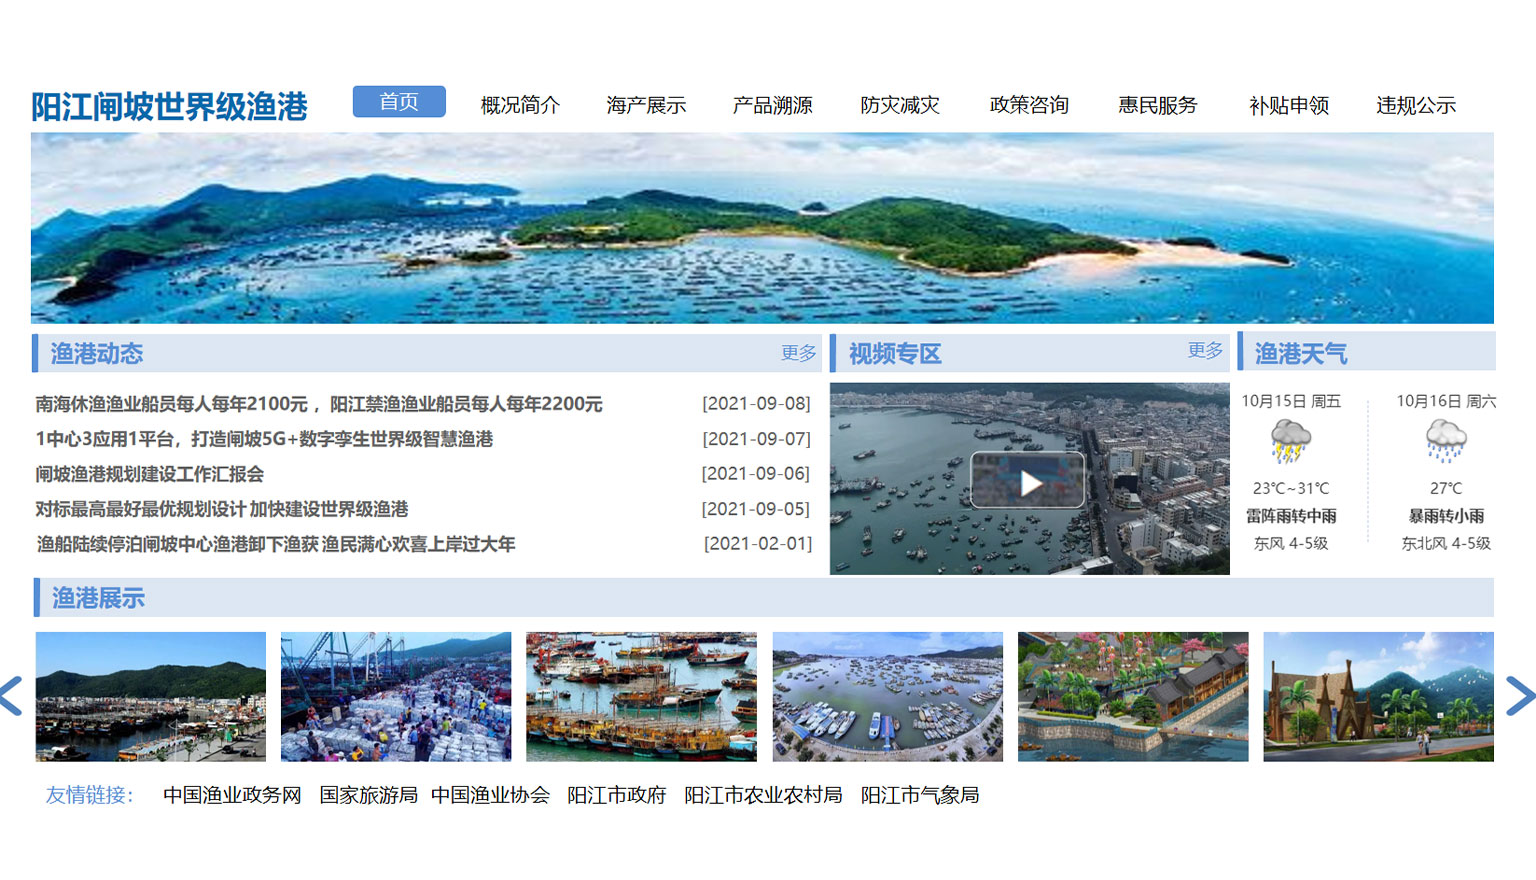1536x880 pixels.
Task: Open the news article dated 2021-09-08
Action: tap(318, 404)
